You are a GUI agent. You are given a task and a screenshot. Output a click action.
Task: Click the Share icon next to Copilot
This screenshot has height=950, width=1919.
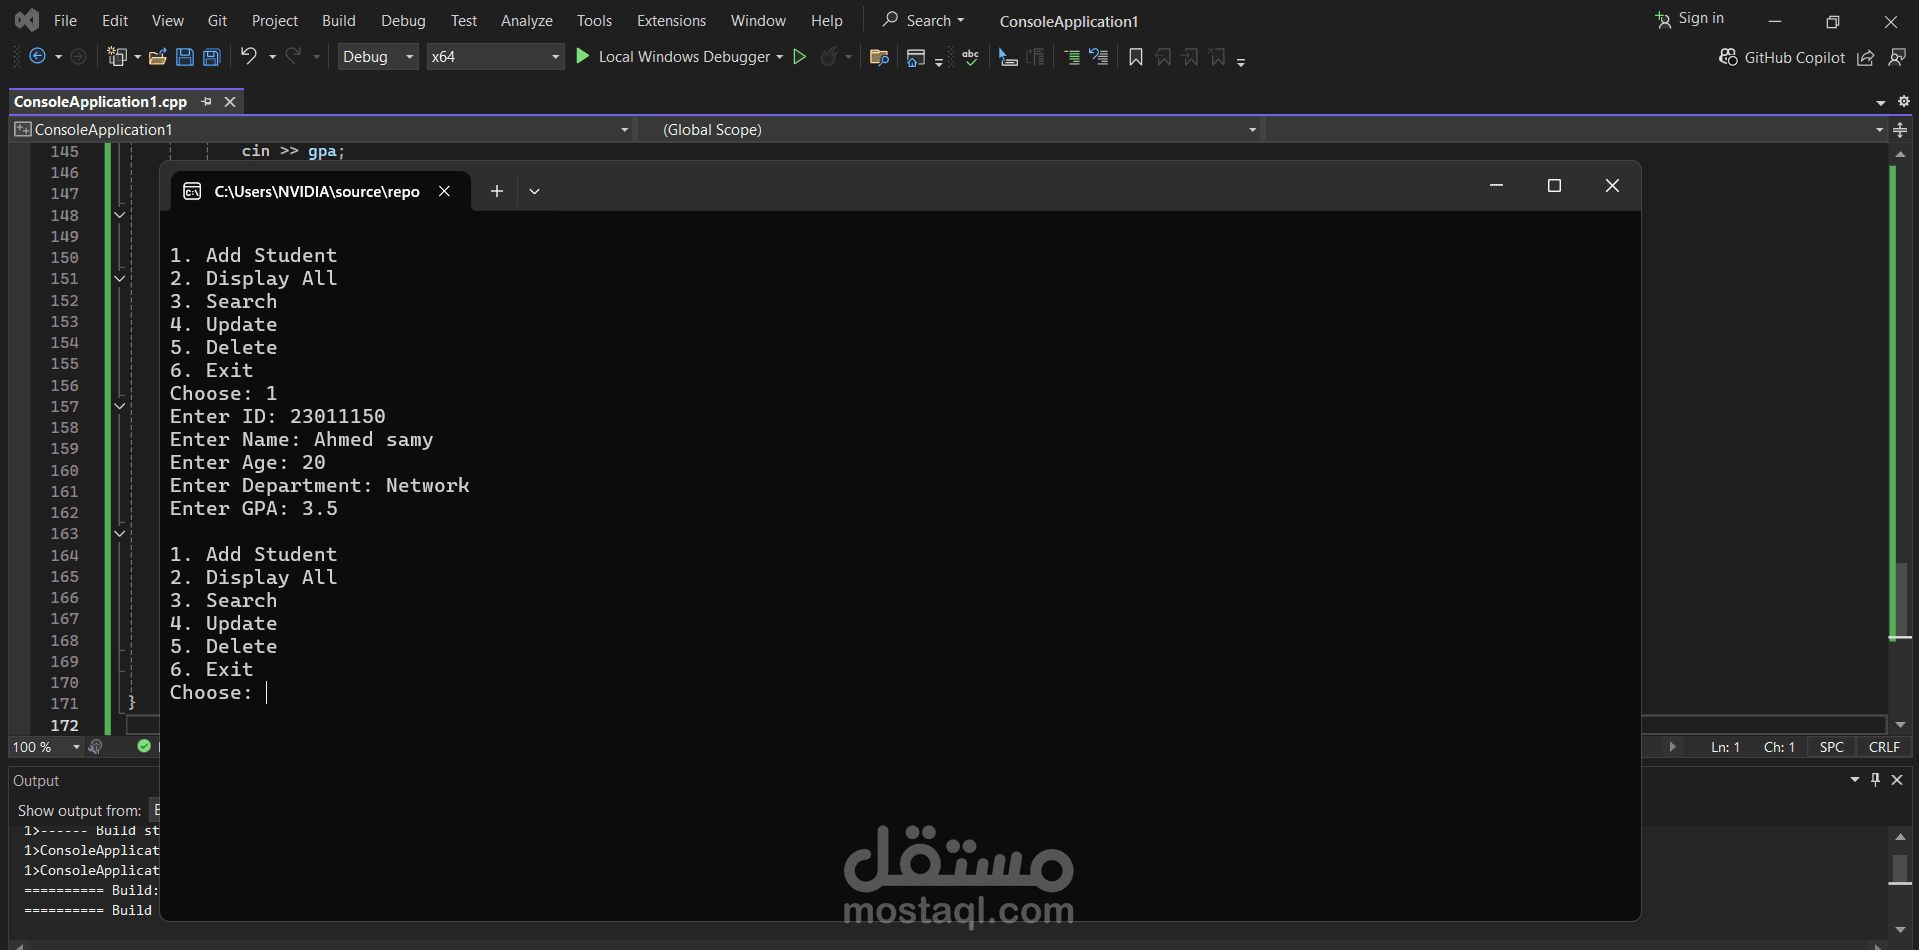[x=1866, y=57]
